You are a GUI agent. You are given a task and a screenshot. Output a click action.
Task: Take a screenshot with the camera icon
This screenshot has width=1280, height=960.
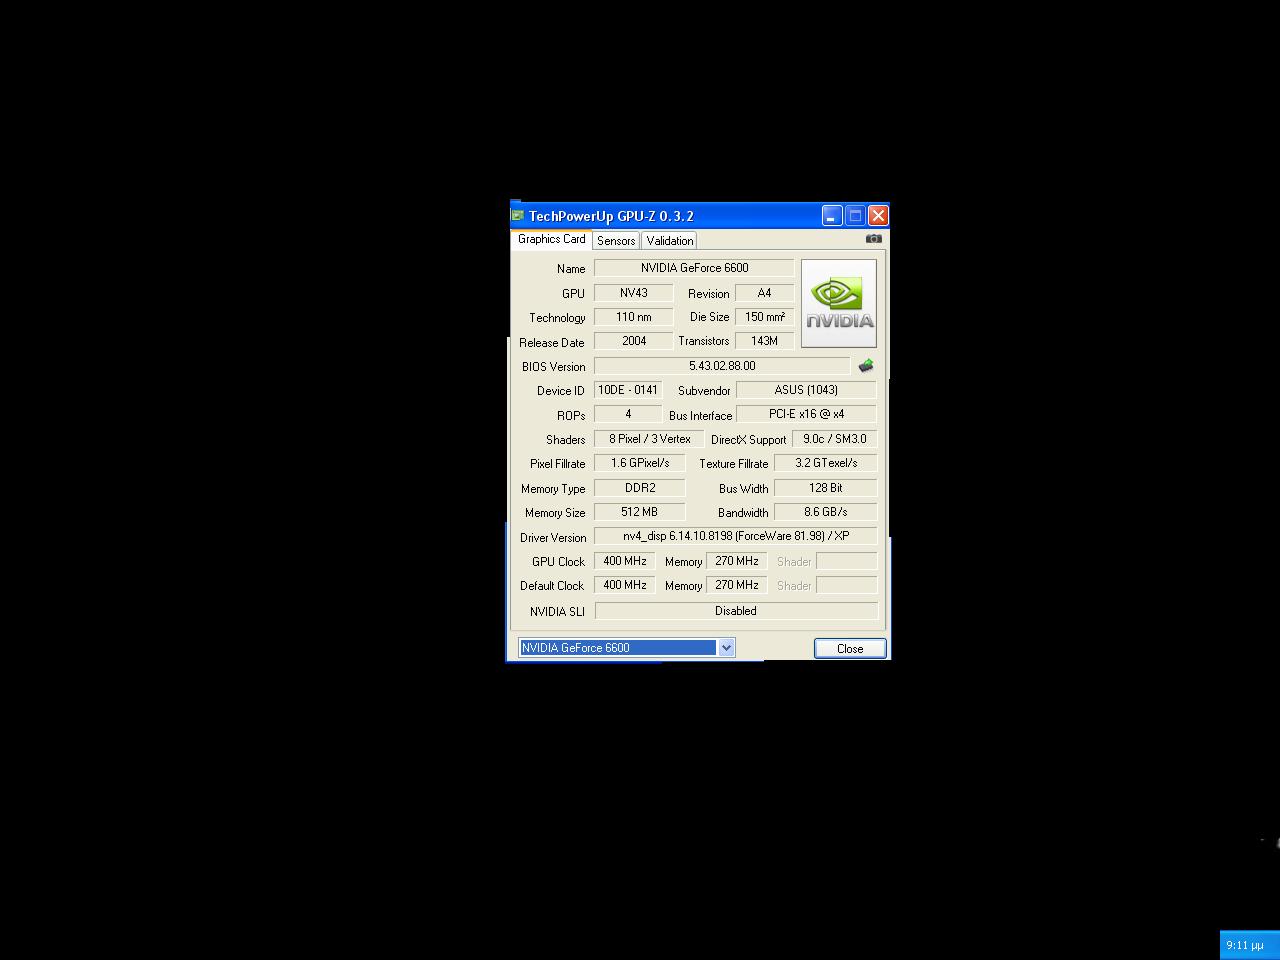coord(873,239)
